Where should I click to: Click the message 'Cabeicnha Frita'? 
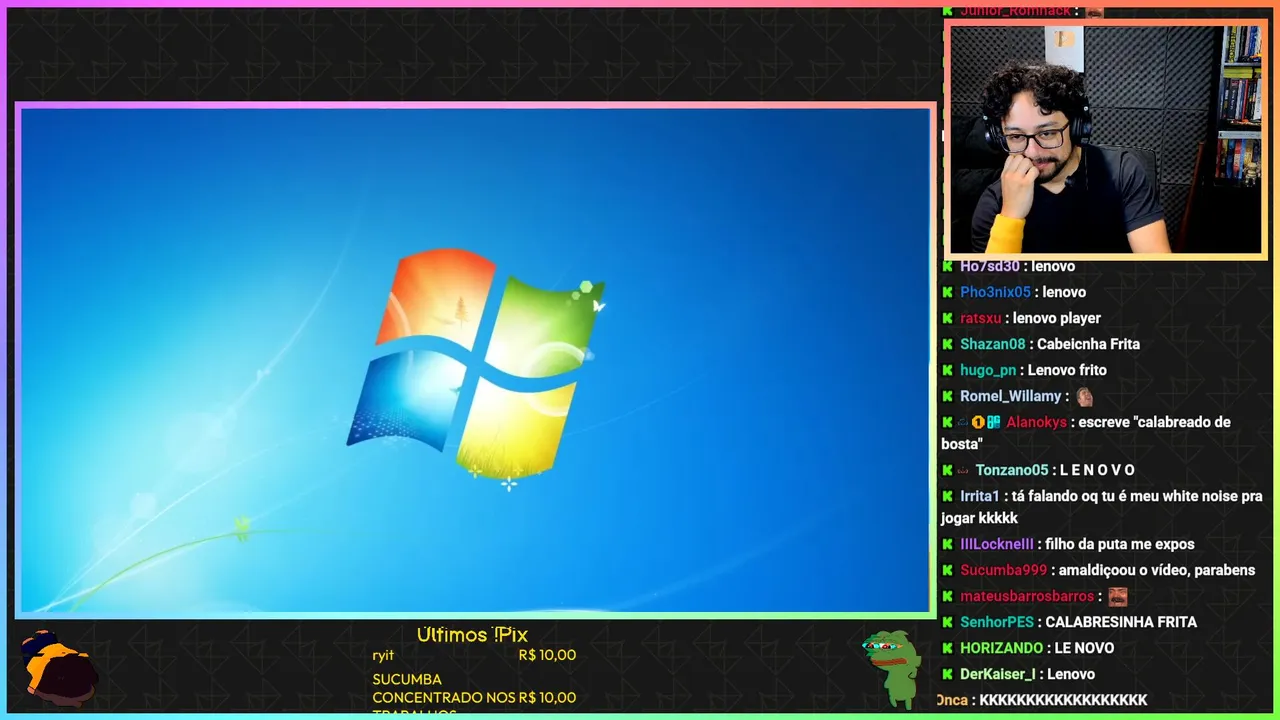pyautogui.click(x=1088, y=344)
